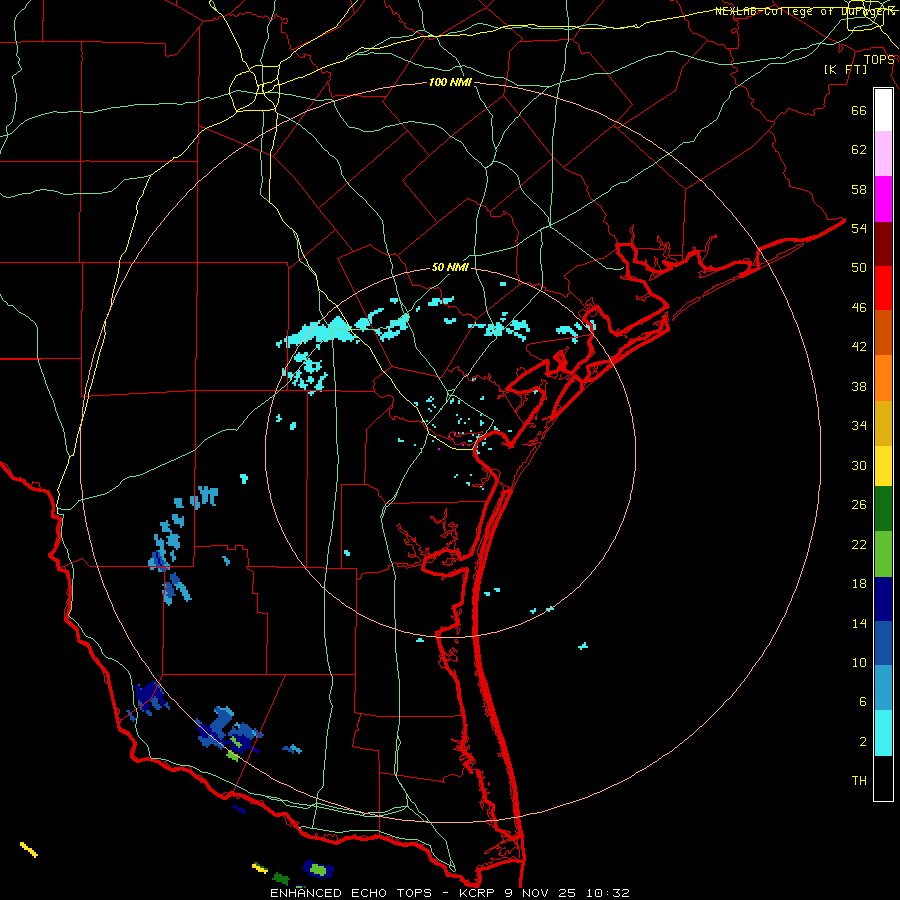Click the 46 value on the scale

tap(859, 308)
